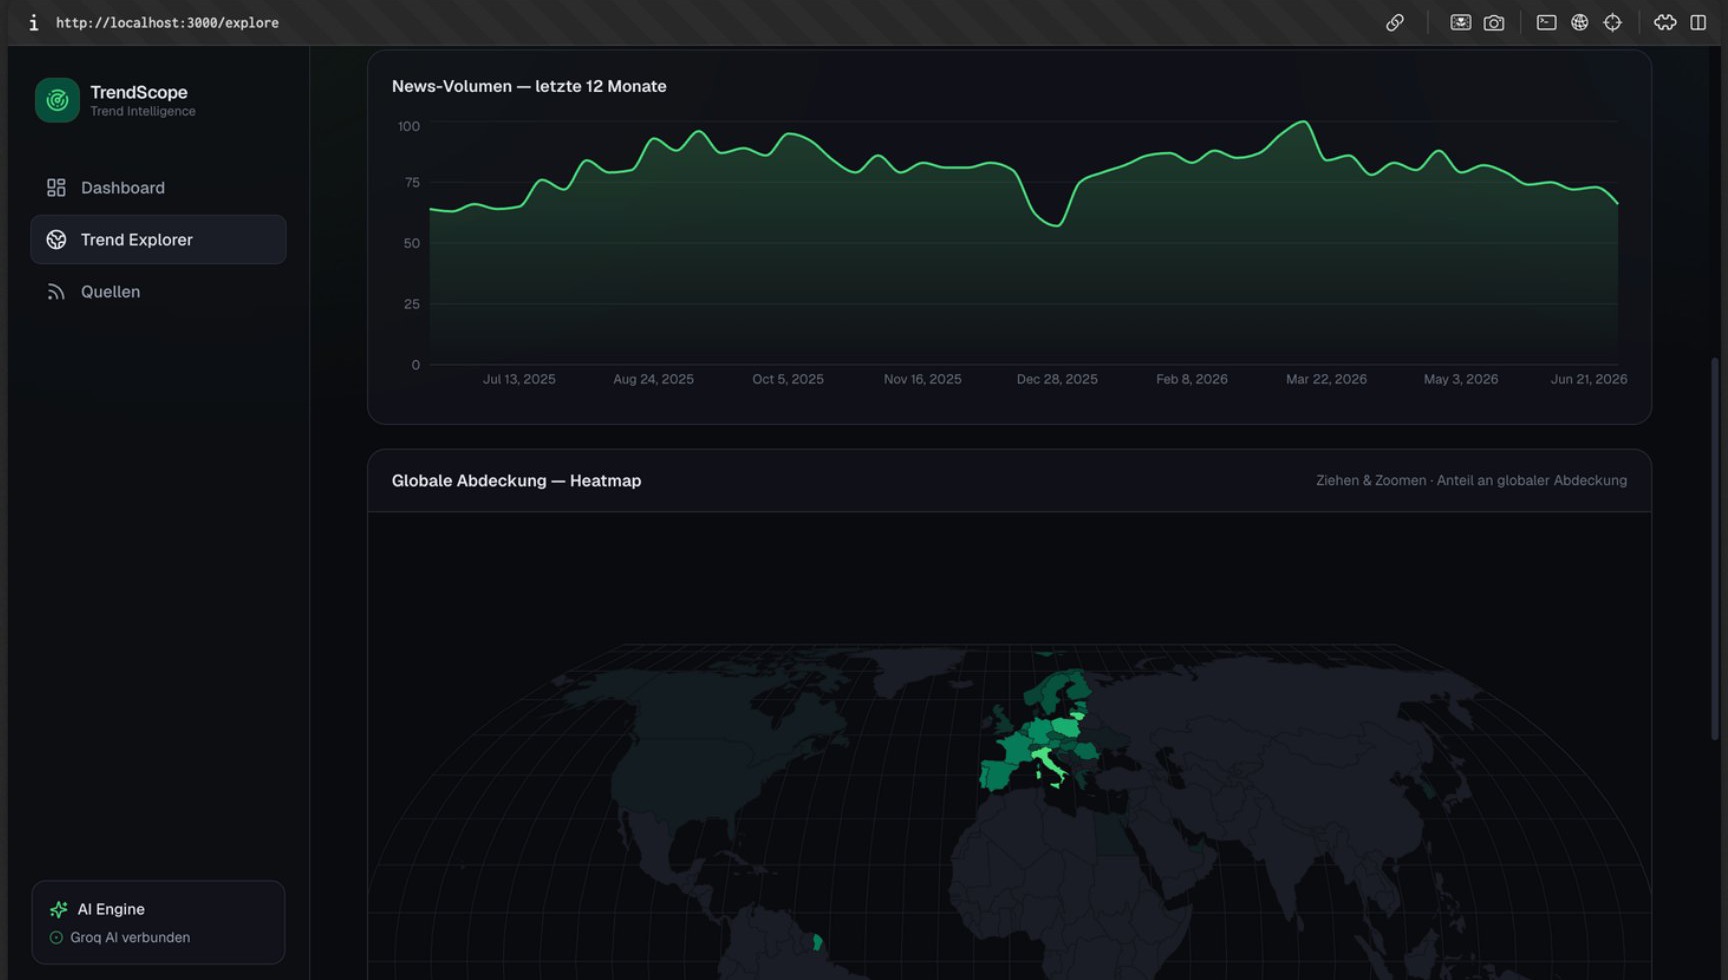
Task: Click the 'Jun 21, 2026' axis label
Action: pyautogui.click(x=1589, y=380)
